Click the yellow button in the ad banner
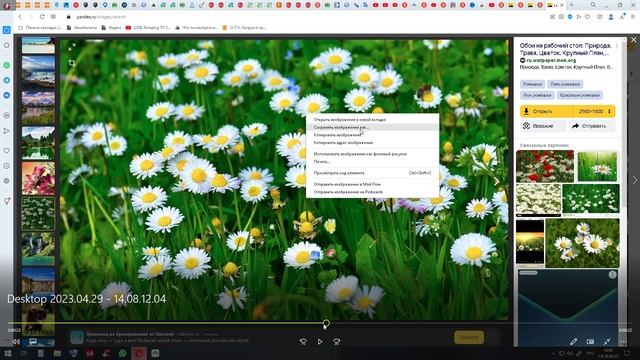This screenshot has height=360, width=640. 469,337
